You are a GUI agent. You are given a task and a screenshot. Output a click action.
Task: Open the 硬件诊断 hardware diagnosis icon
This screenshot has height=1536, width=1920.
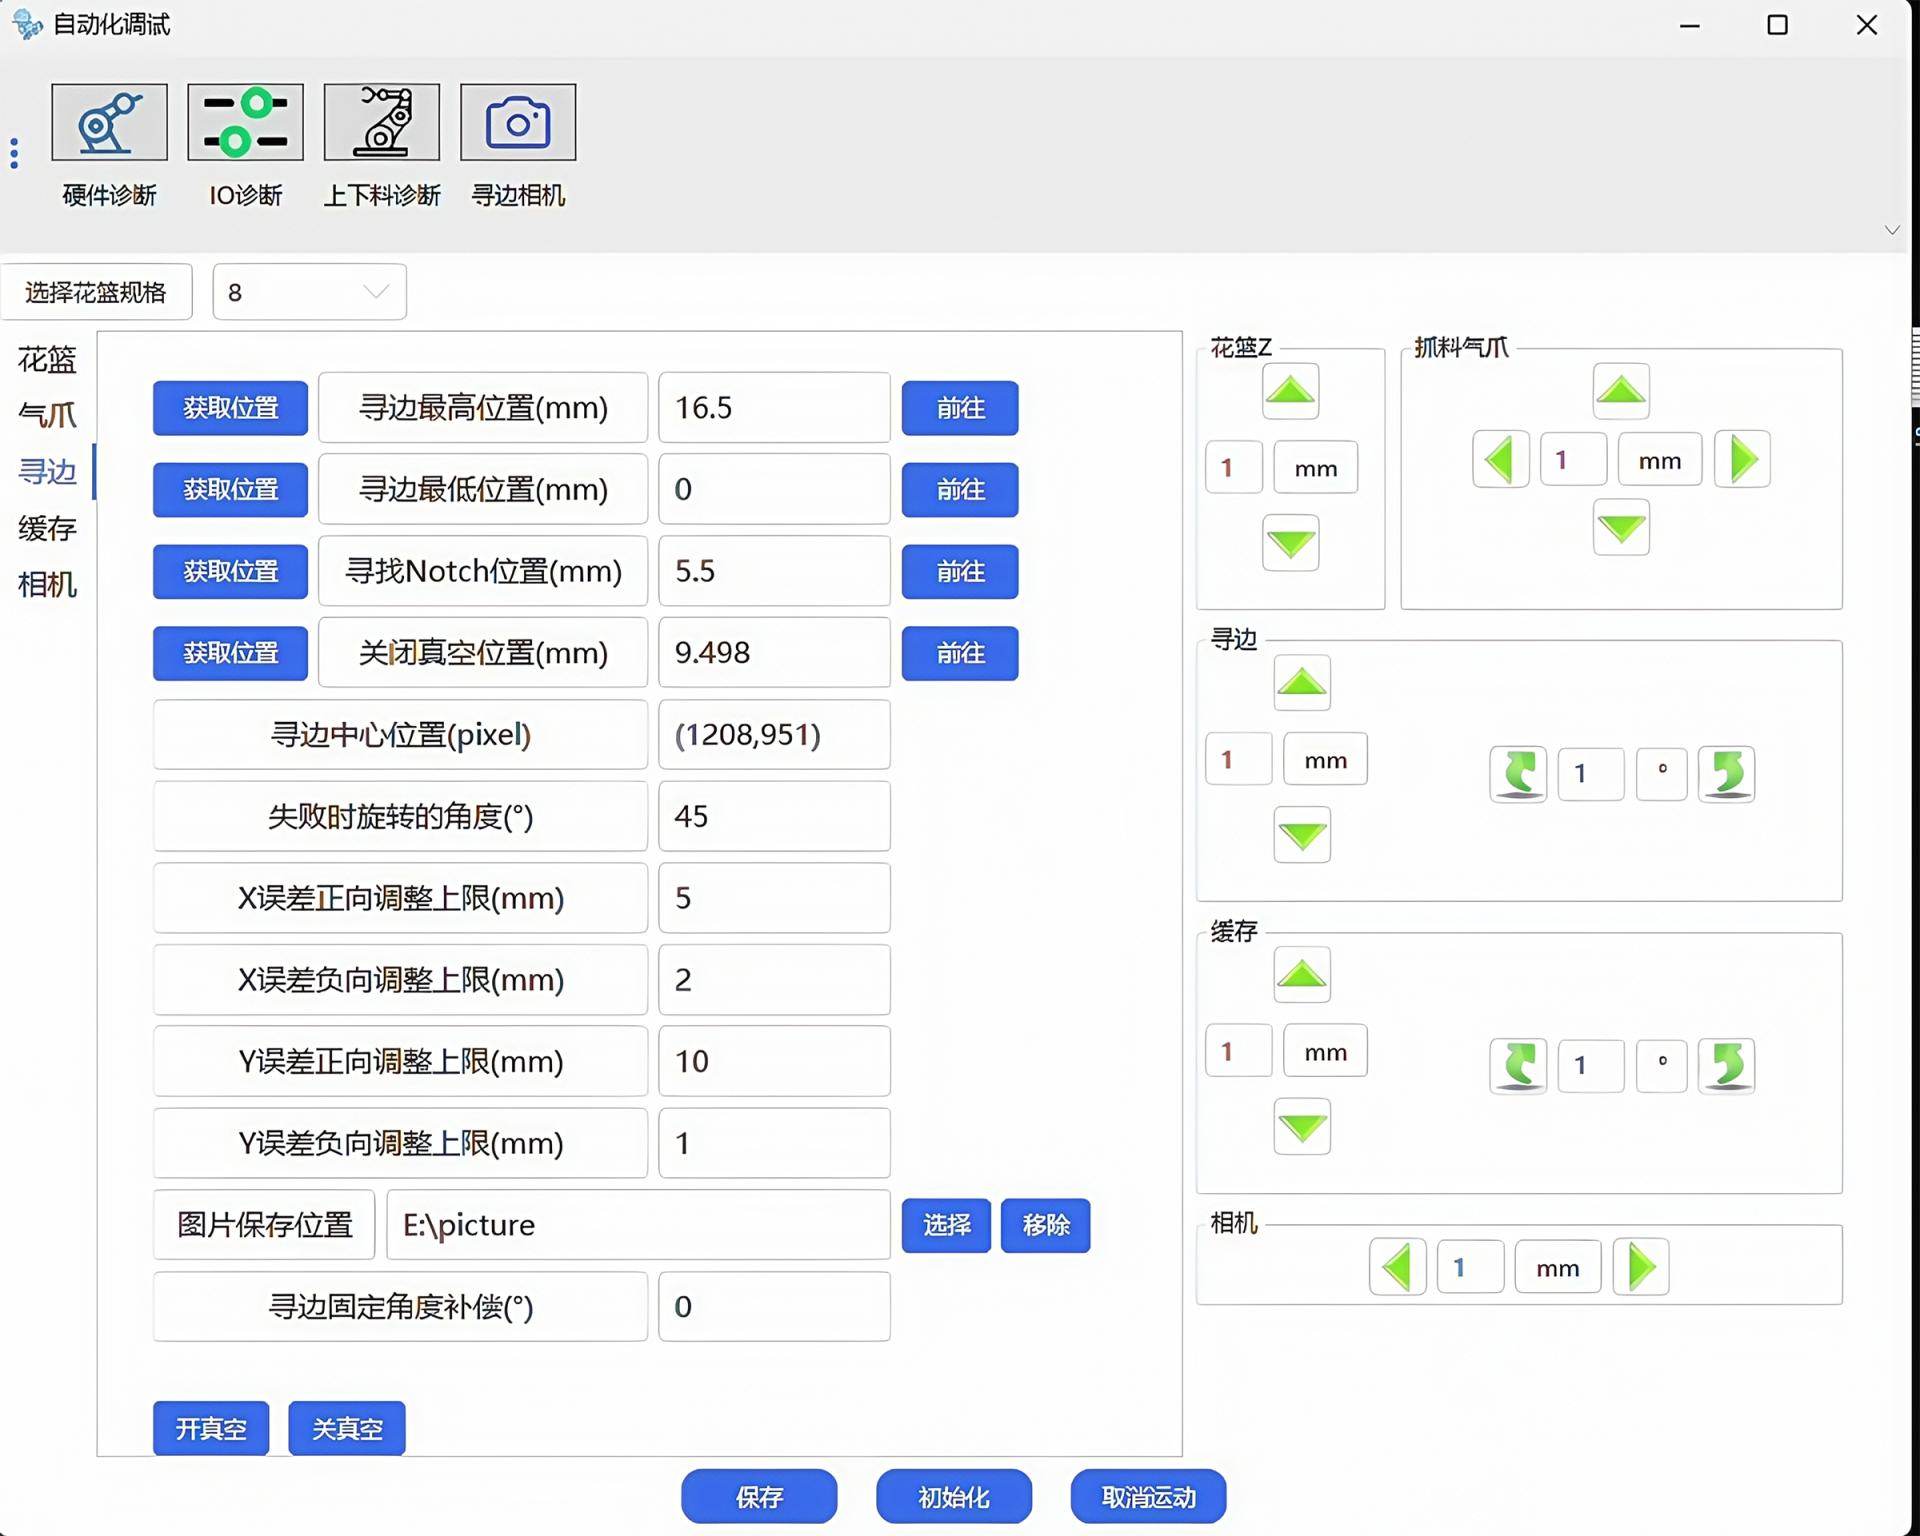(x=109, y=122)
